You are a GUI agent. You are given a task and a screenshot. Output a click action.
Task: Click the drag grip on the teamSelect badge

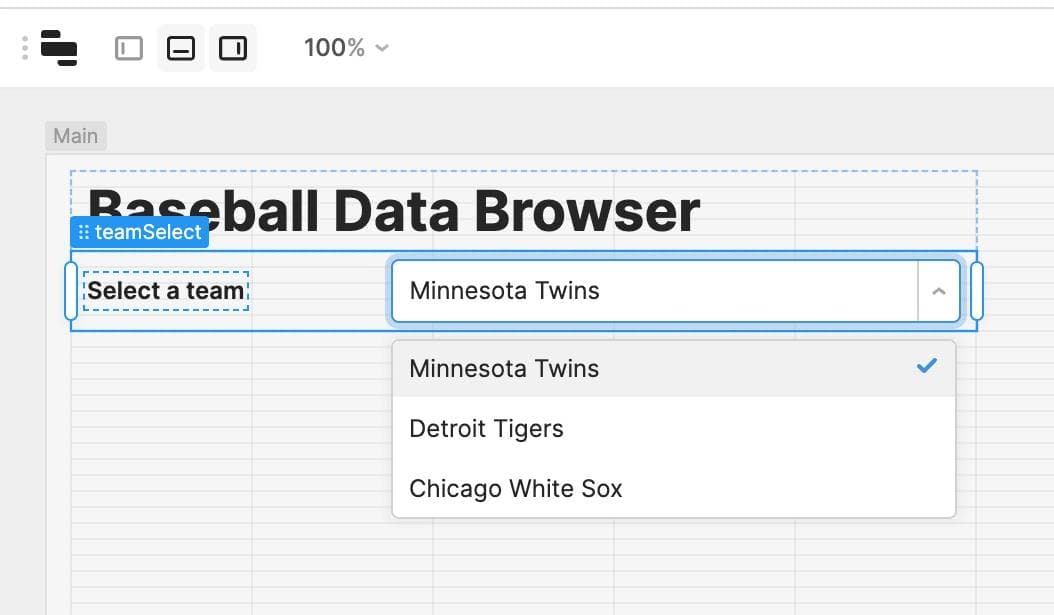pos(84,232)
